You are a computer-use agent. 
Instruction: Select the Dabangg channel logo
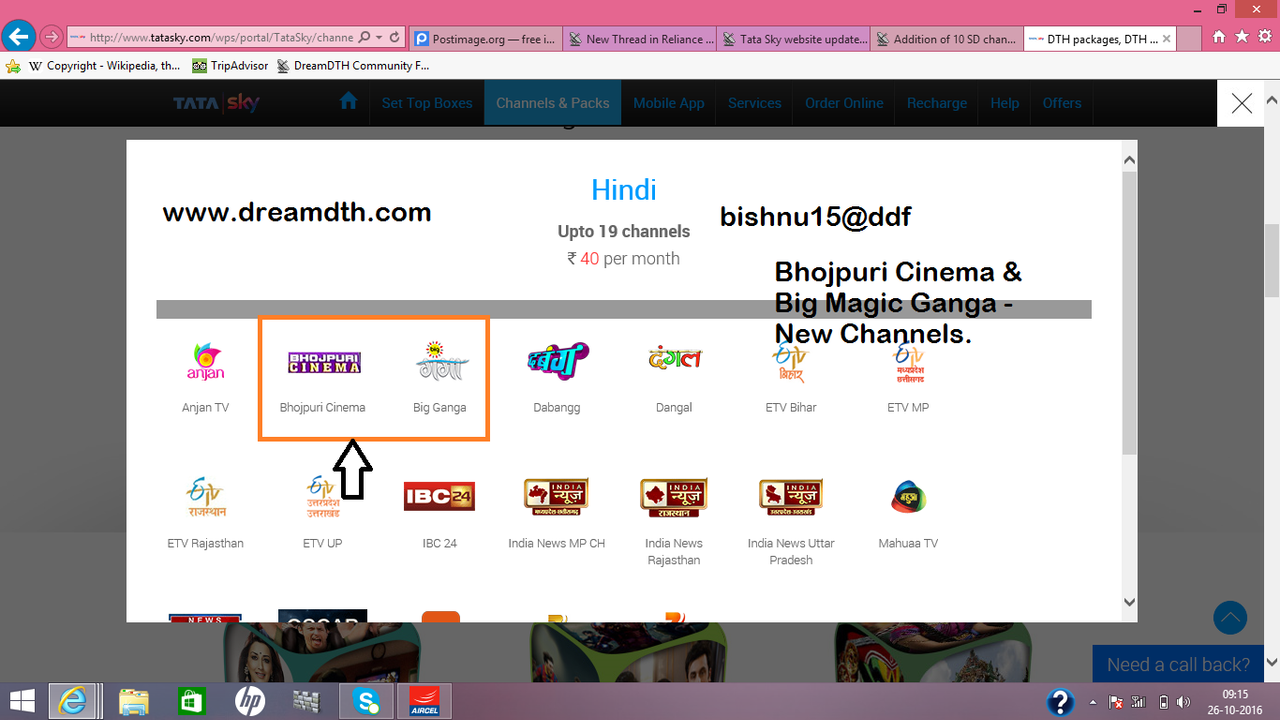coord(557,361)
